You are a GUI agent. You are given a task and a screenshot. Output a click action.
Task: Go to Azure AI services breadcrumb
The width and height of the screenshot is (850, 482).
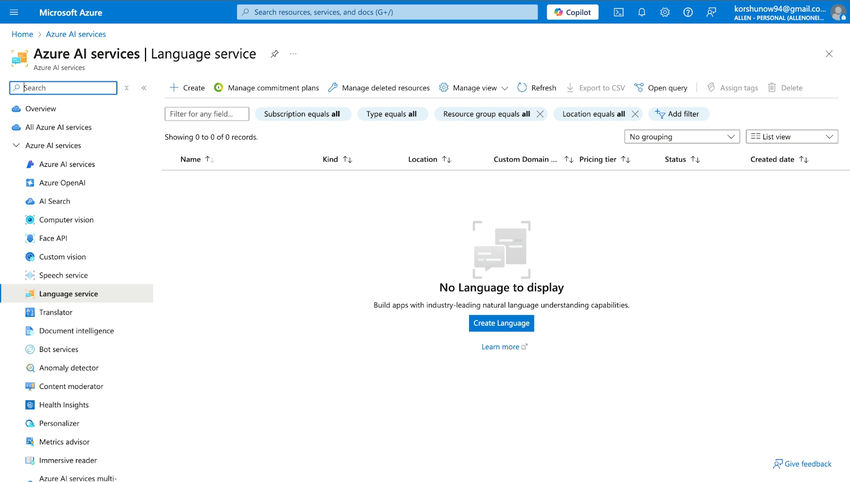click(x=76, y=34)
